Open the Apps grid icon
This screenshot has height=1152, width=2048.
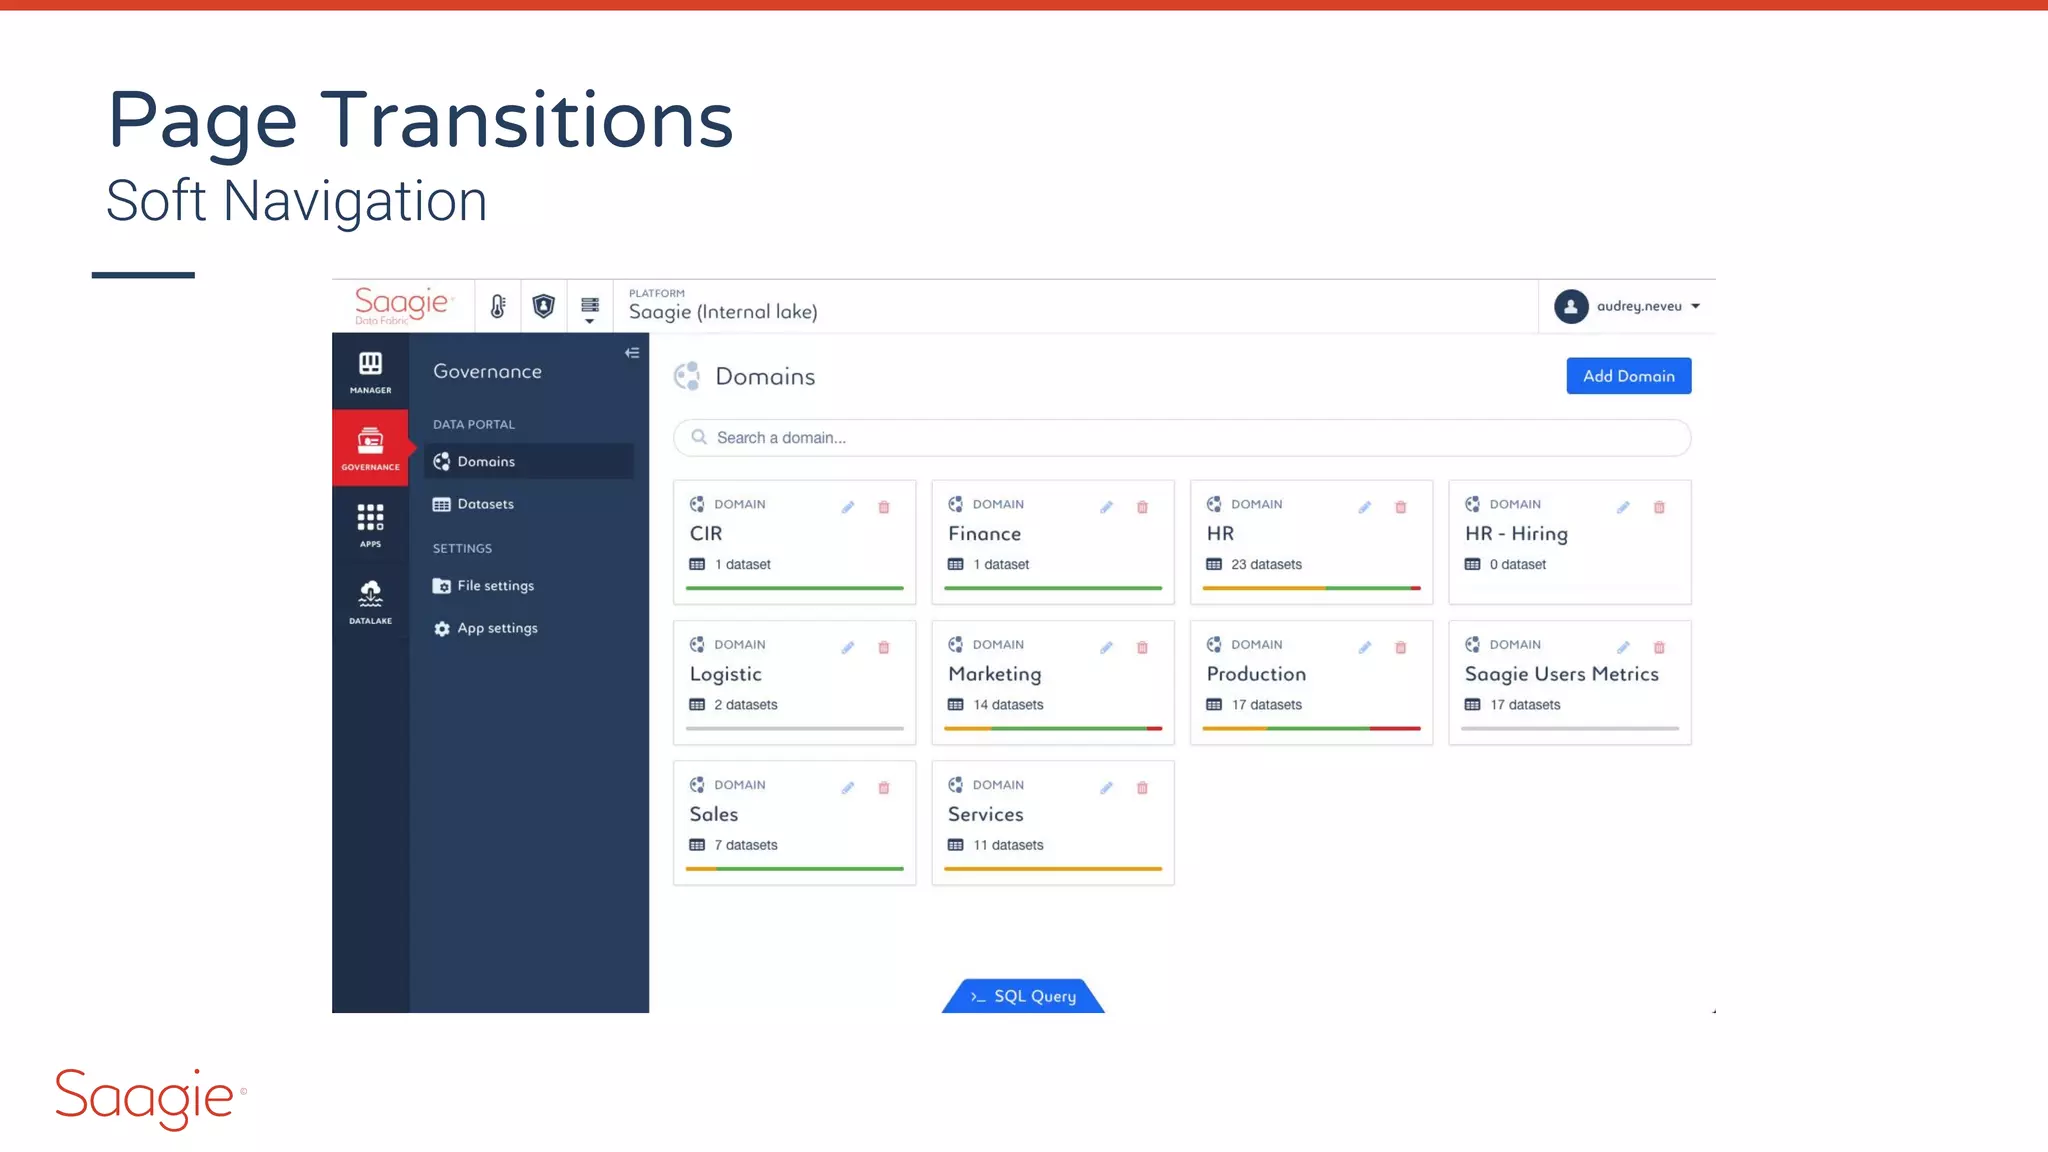(x=370, y=524)
